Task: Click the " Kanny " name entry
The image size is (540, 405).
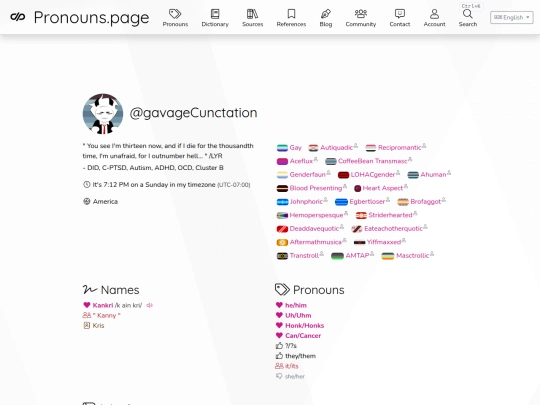Action: pyautogui.click(x=106, y=315)
